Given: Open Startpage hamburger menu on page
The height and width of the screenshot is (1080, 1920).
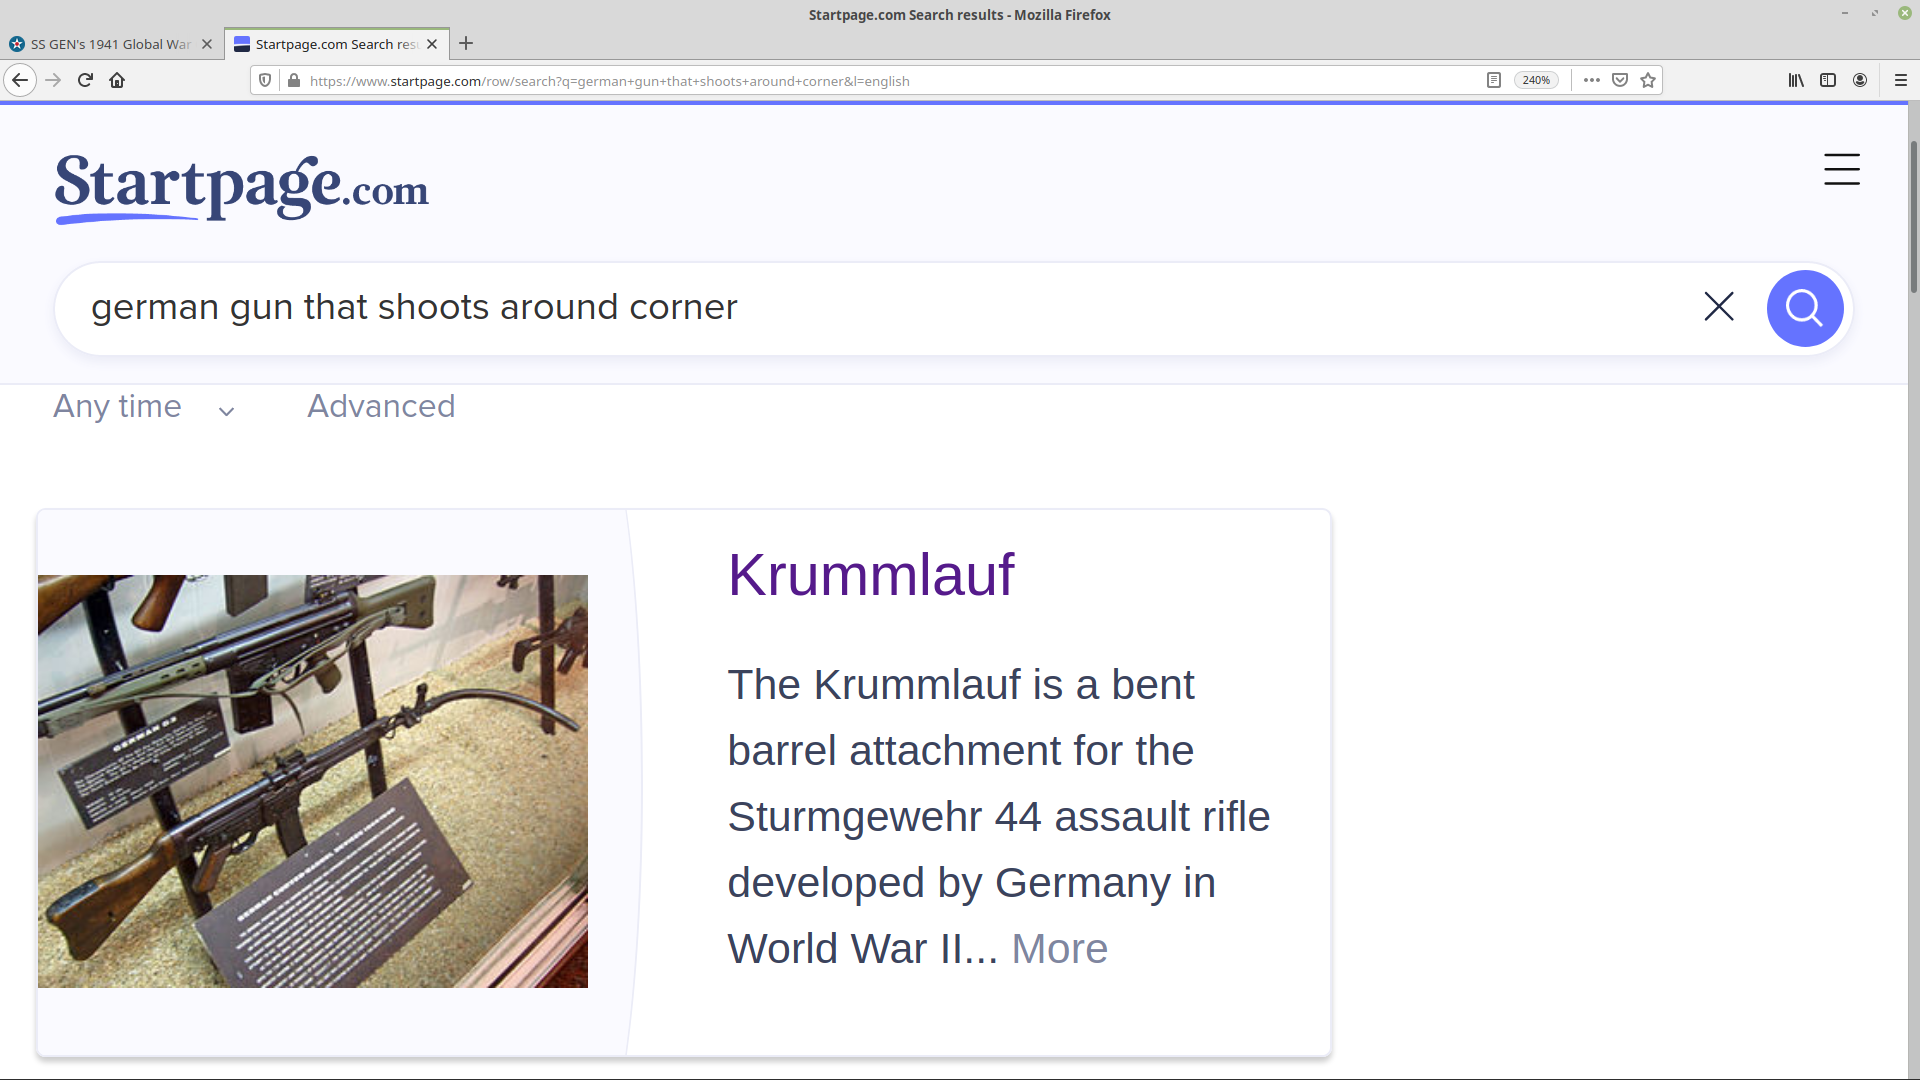Looking at the screenshot, I should 1842,169.
